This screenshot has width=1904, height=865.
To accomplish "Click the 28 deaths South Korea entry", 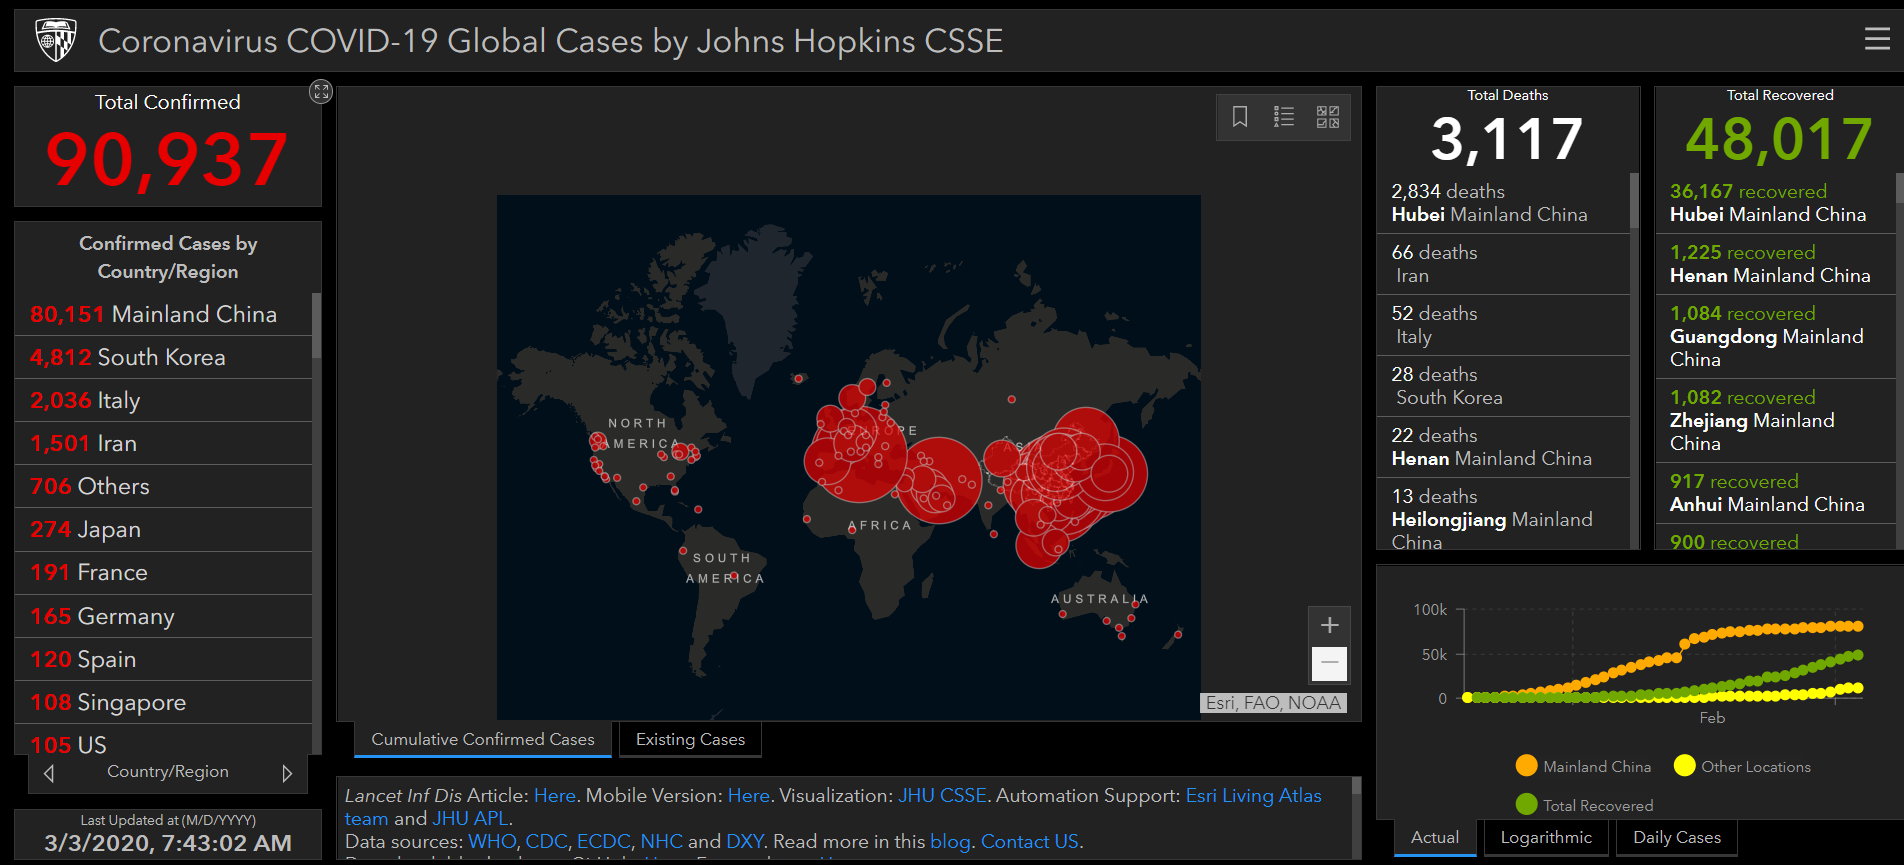I will (x=1503, y=386).
